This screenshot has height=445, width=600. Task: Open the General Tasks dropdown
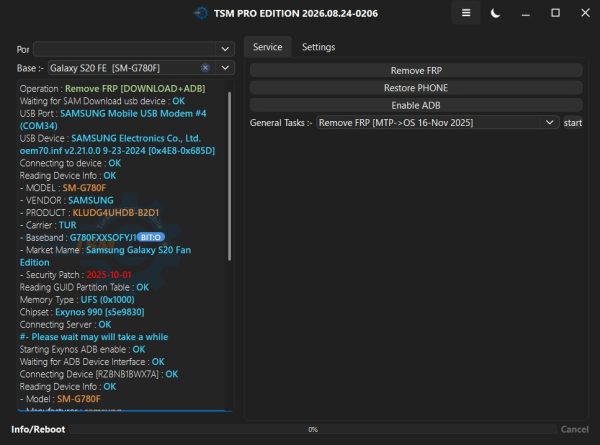pyautogui.click(x=437, y=123)
